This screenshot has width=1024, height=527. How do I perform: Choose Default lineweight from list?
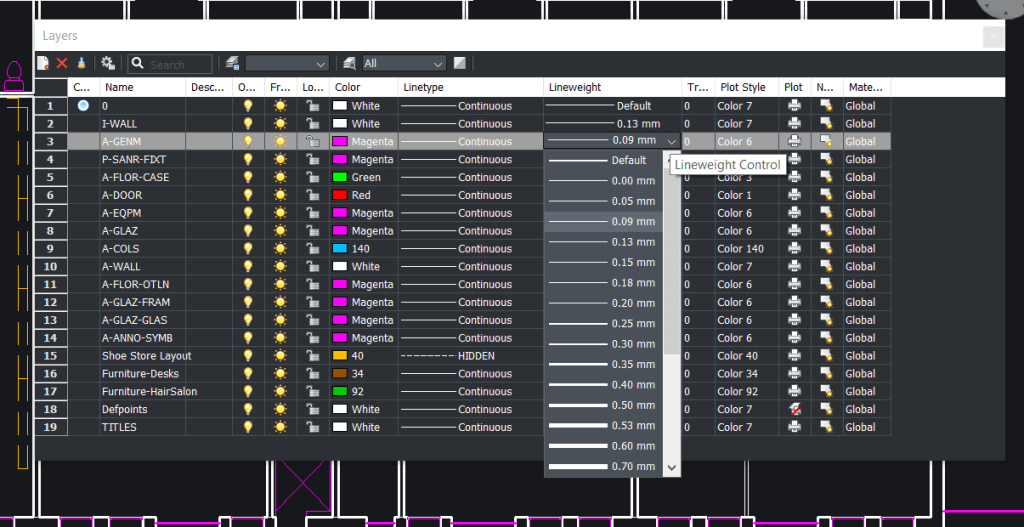[x=604, y=160]
